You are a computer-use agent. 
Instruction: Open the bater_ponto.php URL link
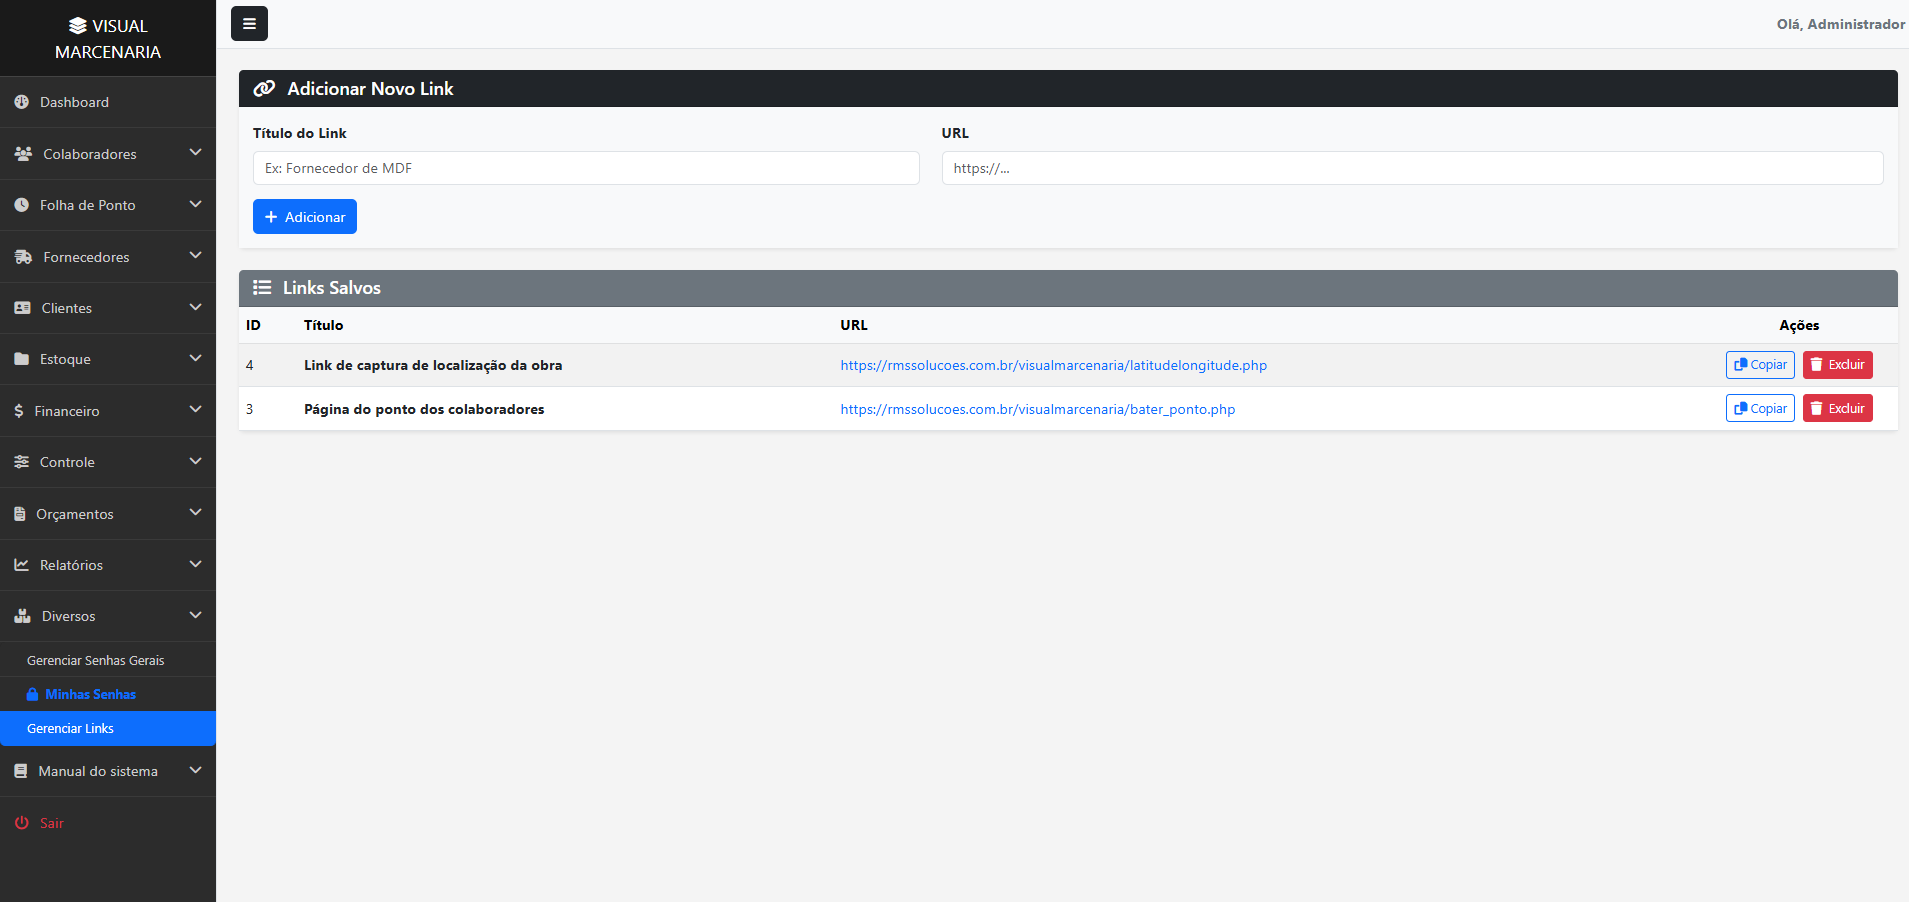pyautogui.click(x=1038, y=409)
